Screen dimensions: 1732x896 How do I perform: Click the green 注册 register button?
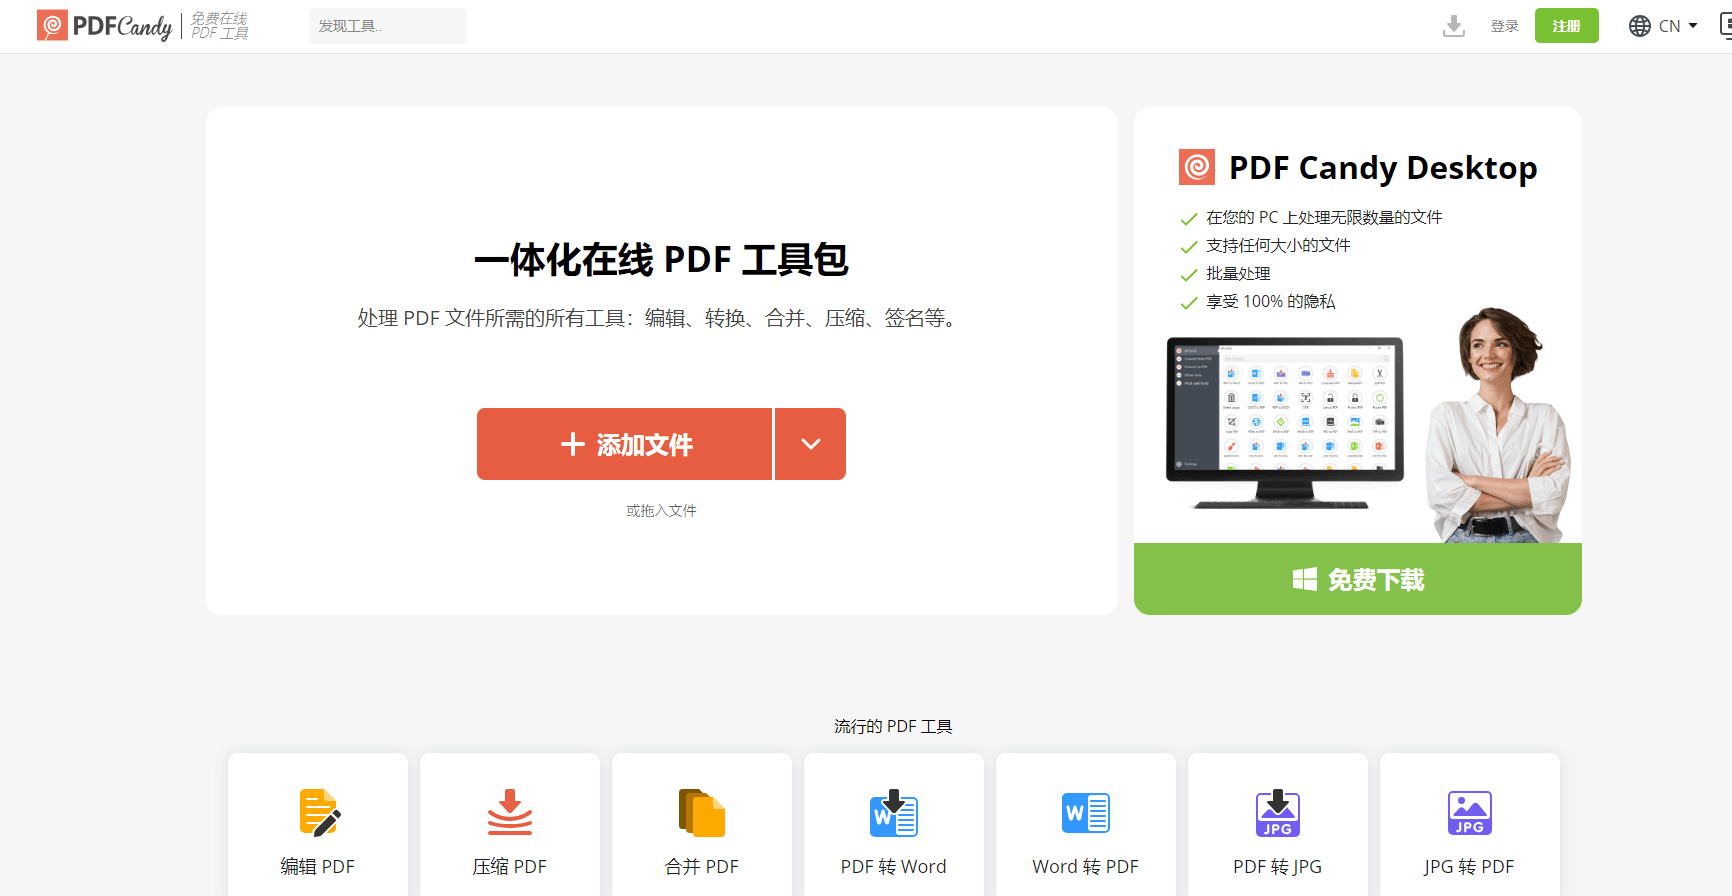1567,26
